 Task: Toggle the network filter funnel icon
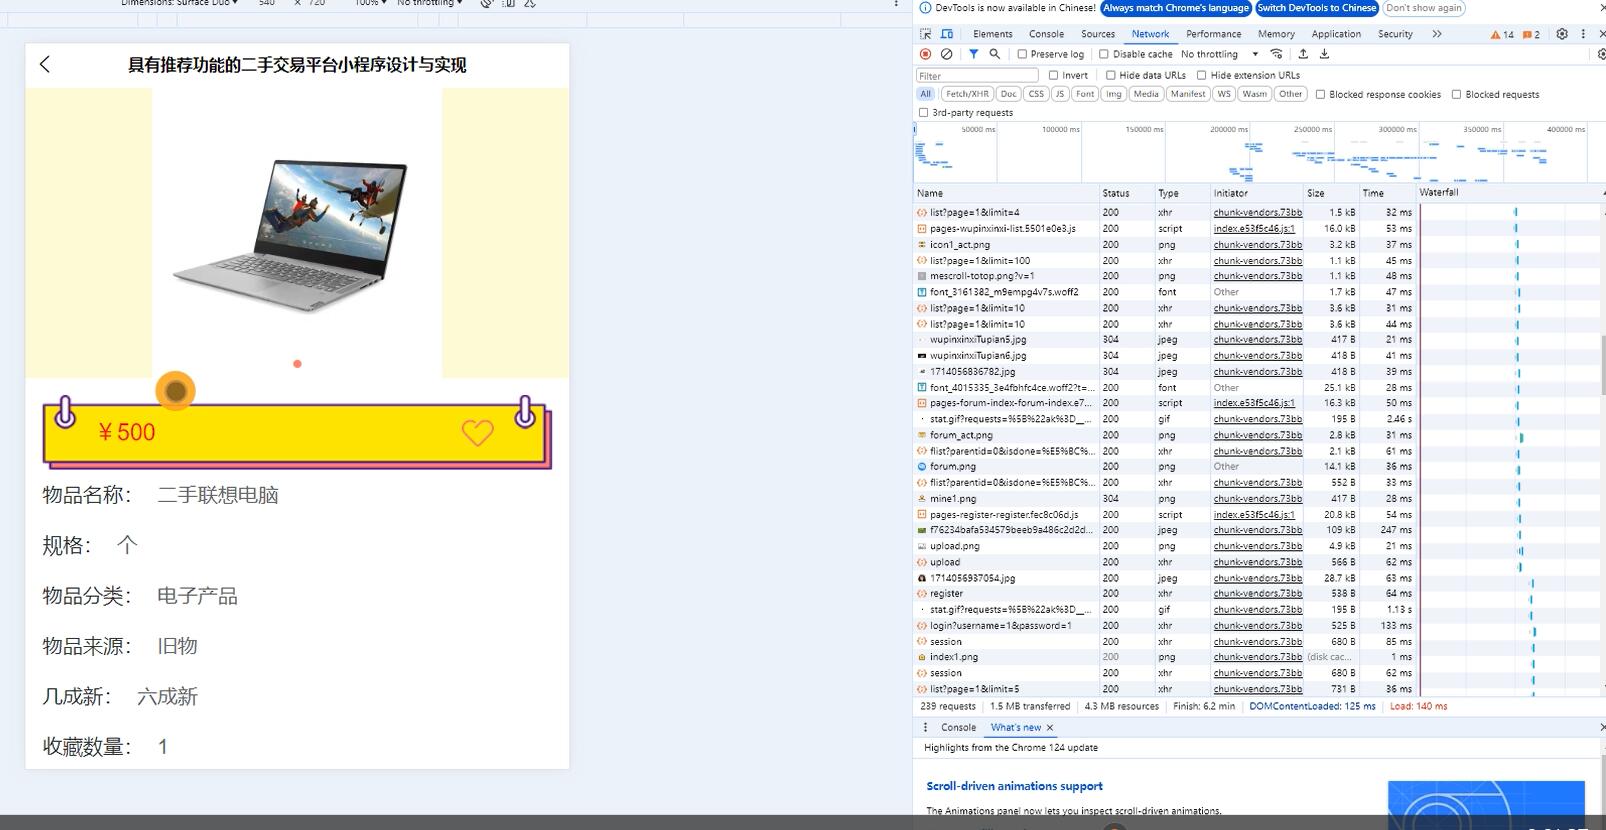(973, 54)
